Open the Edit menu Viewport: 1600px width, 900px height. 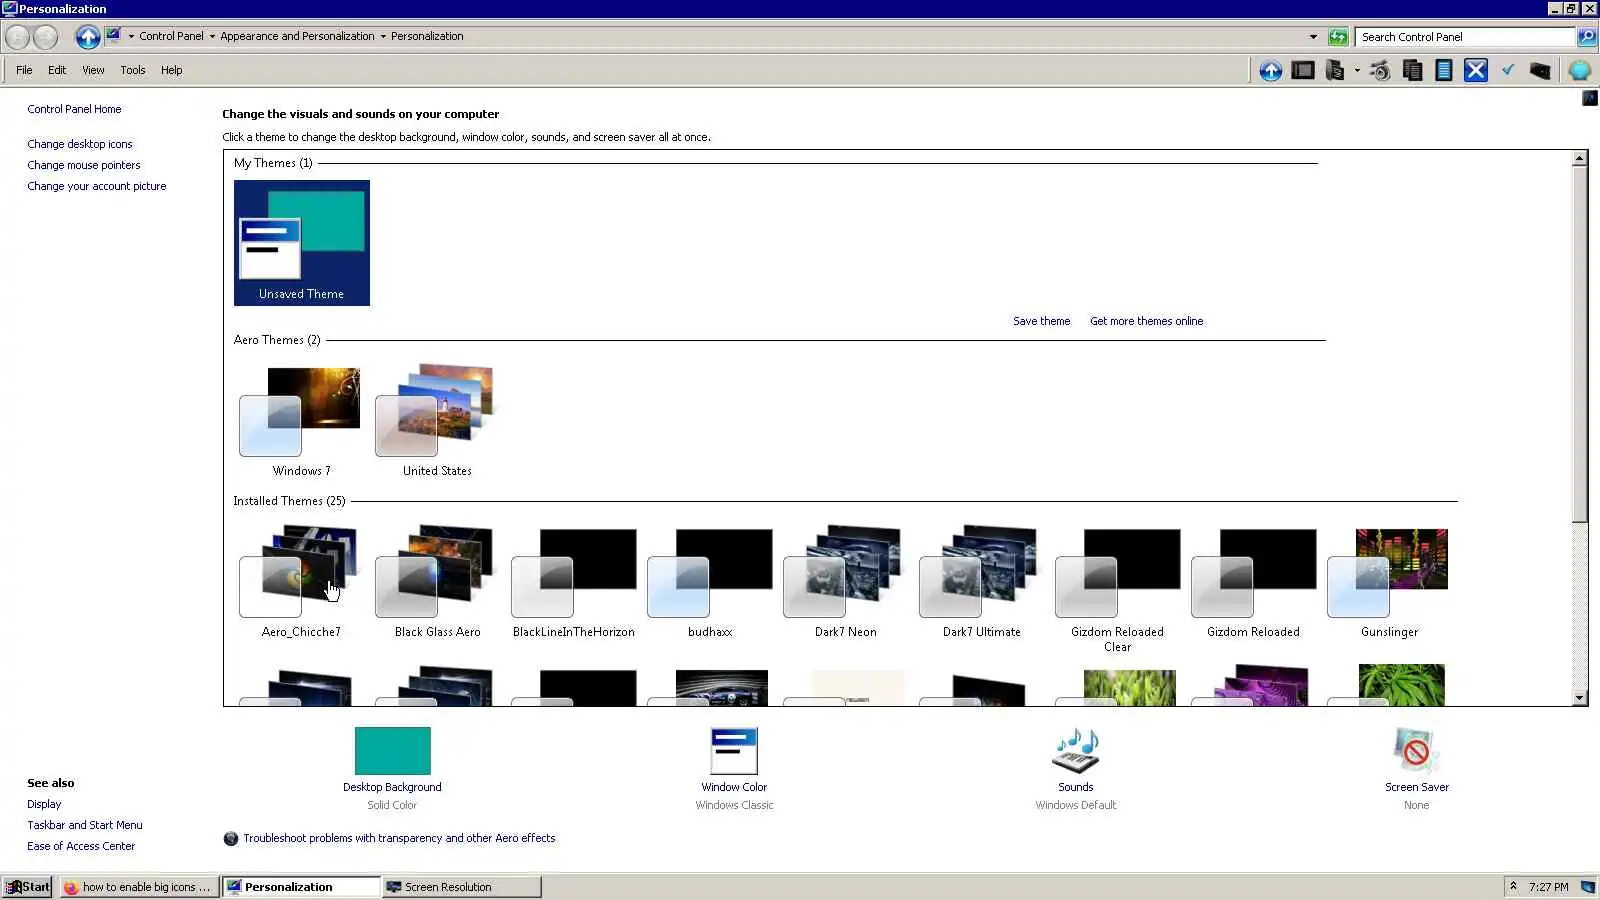(x=57, y=70)
